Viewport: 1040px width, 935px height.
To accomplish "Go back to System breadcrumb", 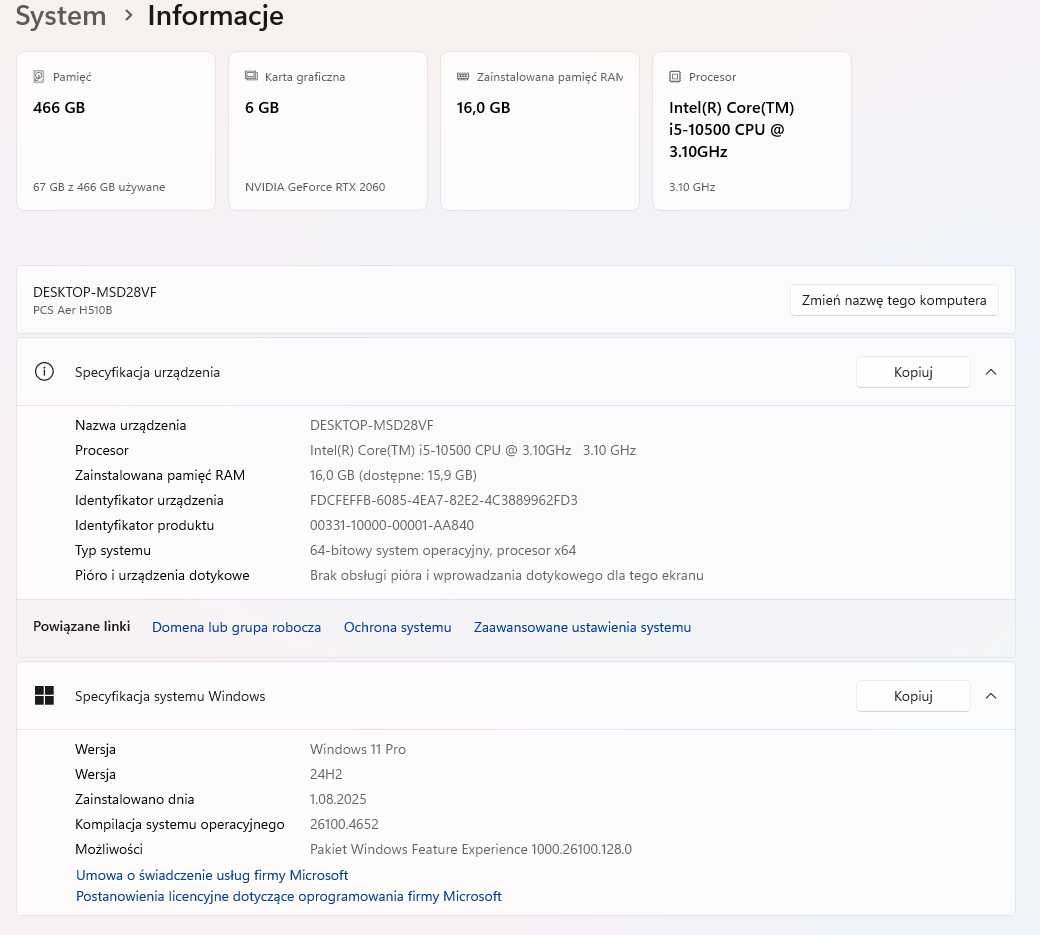I will click(x=61, y=16).
